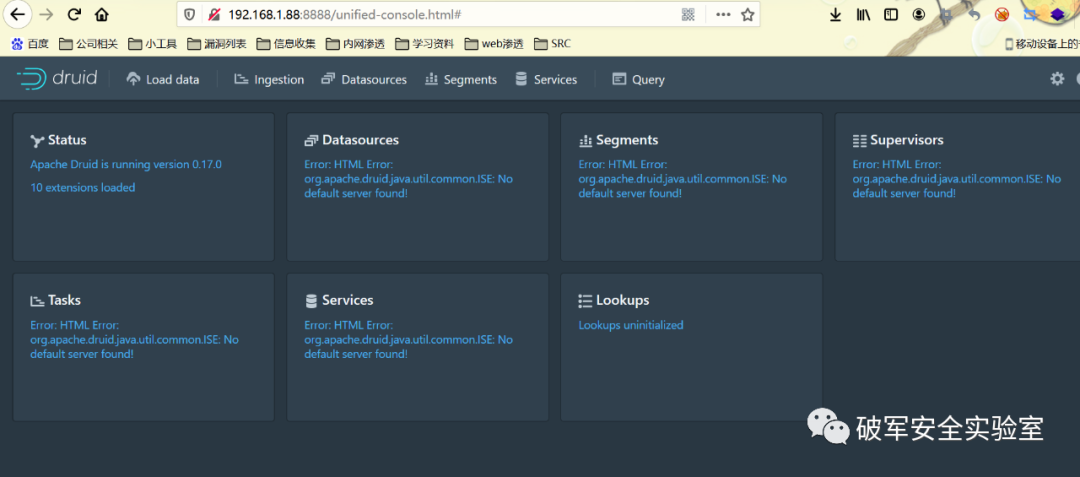
Task: Toggle the Firefox sidebar view
Action: click(x=890, y=15)
